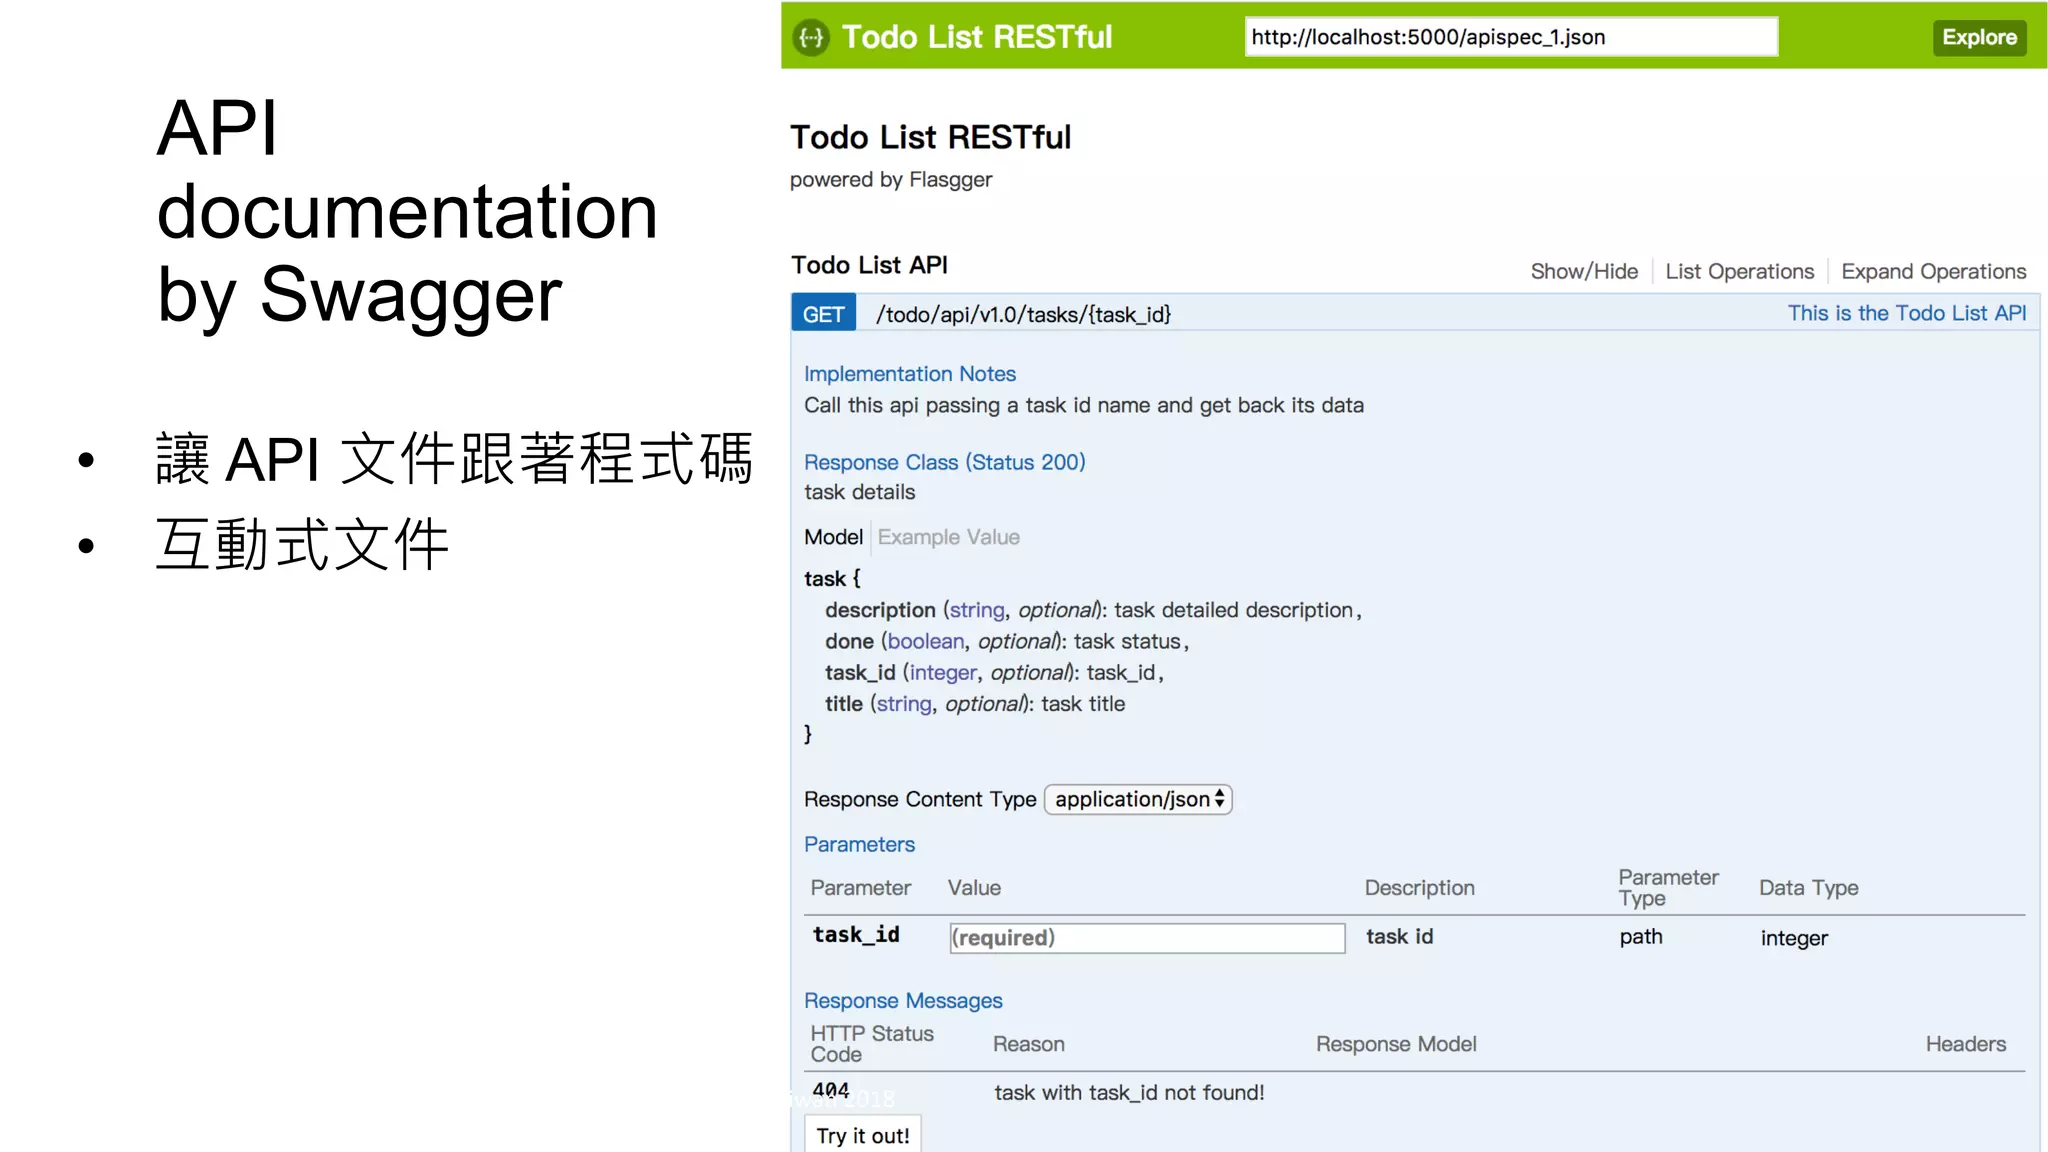Click the 'Parameters' heading text
Viewport: 2048px width, 1152px height.
pyautogui.click(x=859, y=844)
